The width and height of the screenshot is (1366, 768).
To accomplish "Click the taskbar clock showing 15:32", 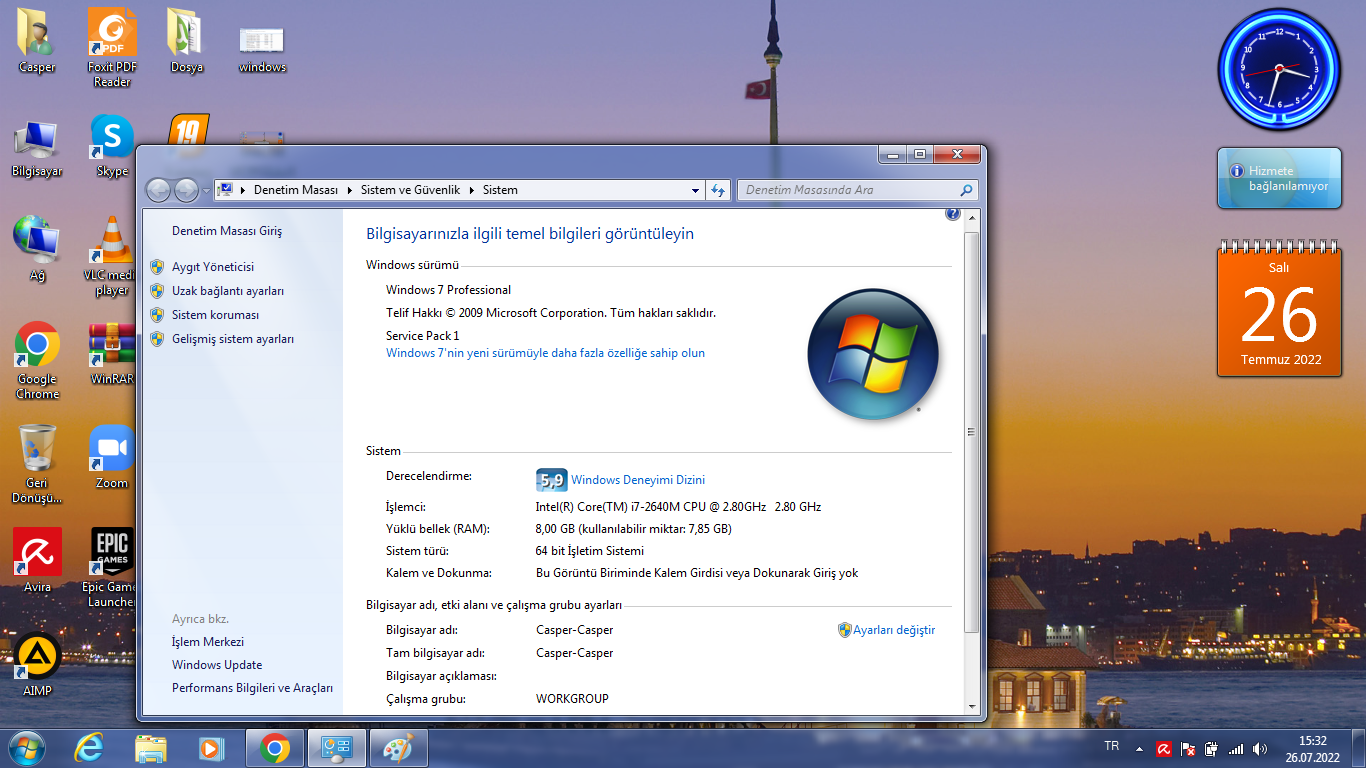I will [x=1312, y=748].
